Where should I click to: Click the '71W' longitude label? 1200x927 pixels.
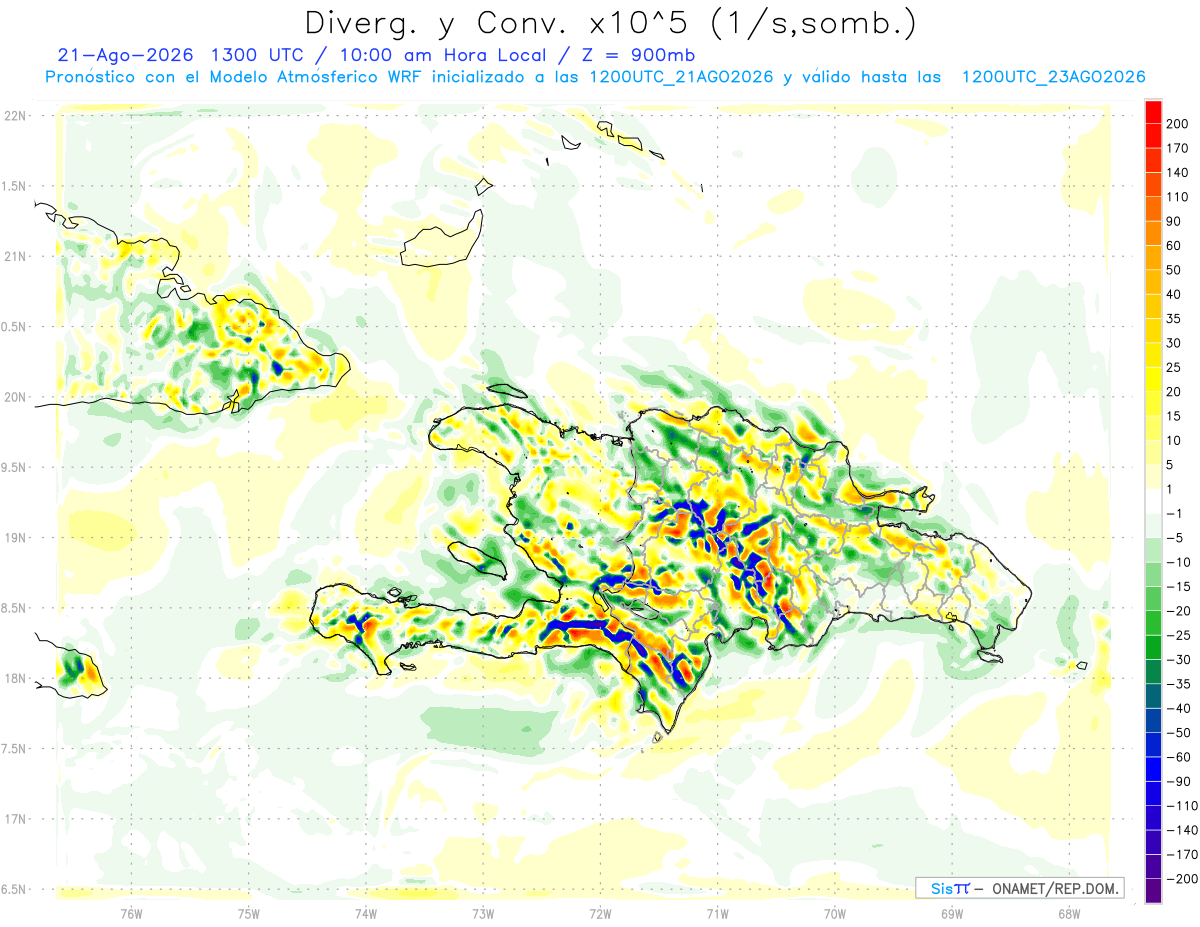pos(717,912)
